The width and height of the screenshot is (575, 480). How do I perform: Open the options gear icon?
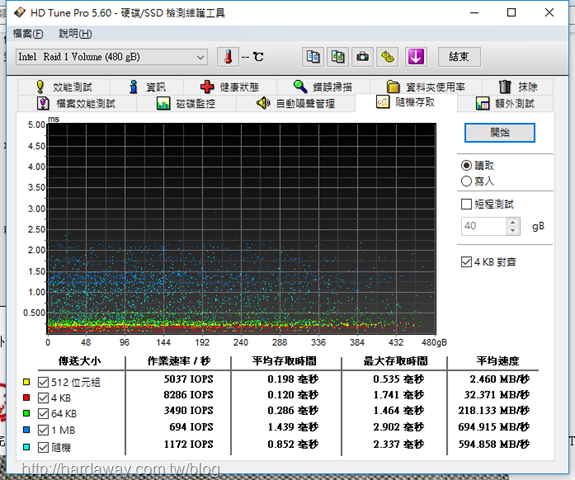click(x=388, y=57)
